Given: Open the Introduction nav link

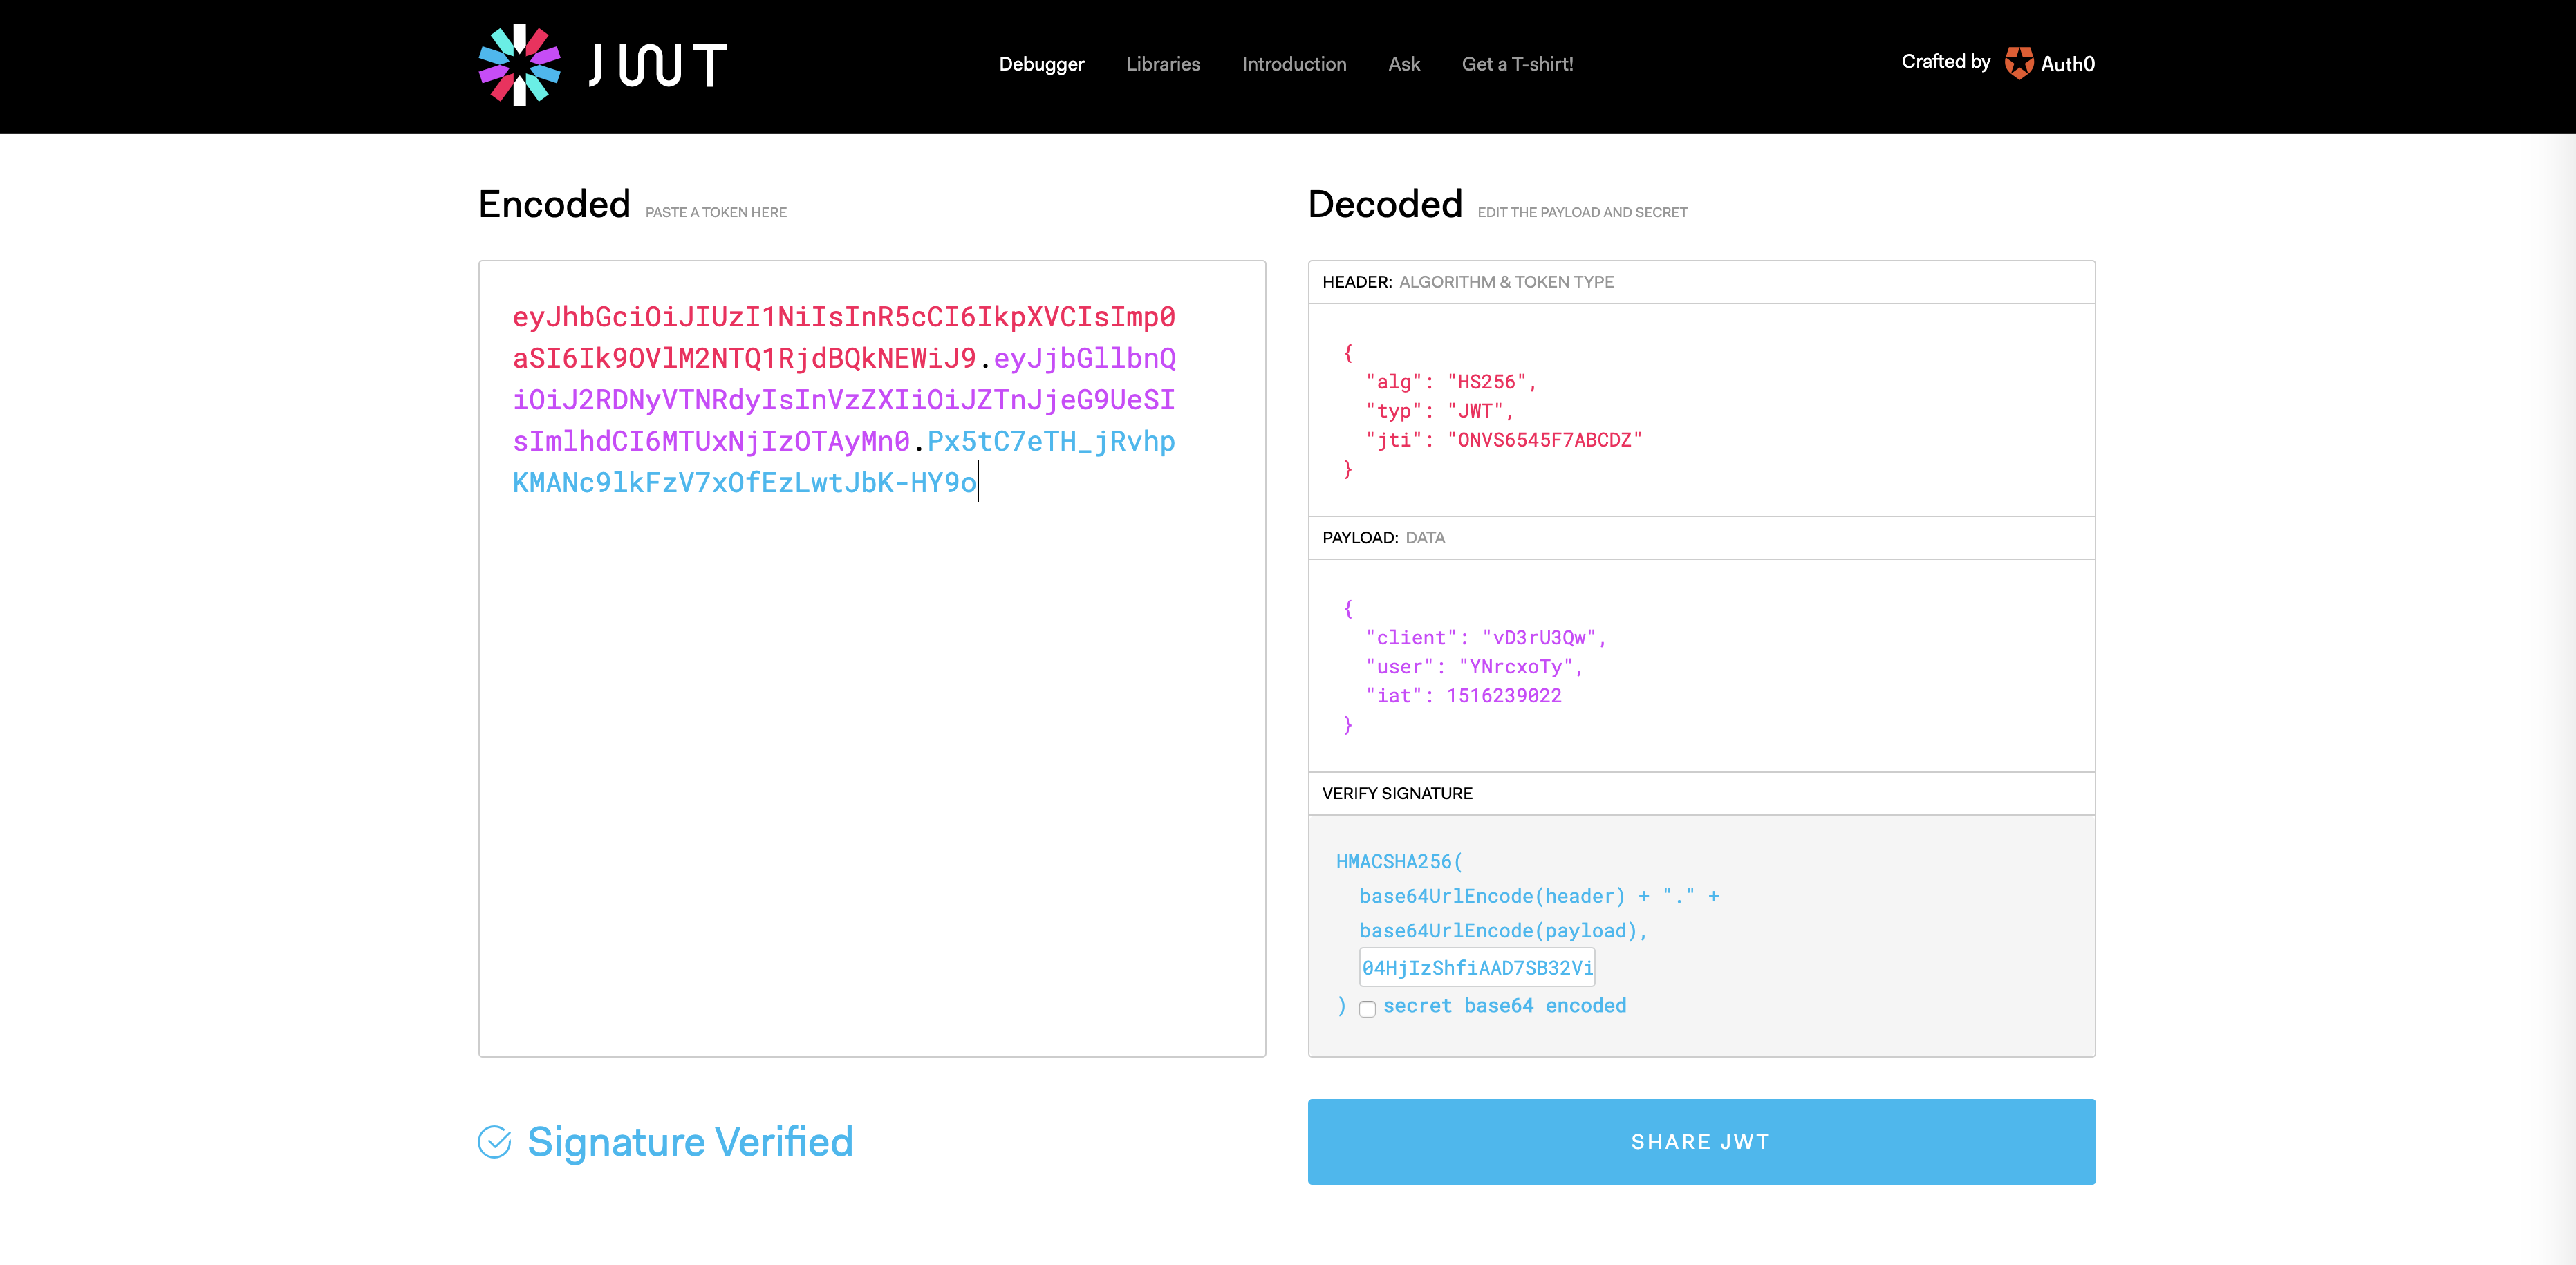Looking at the screenshot, I should tap(1293, 64).
